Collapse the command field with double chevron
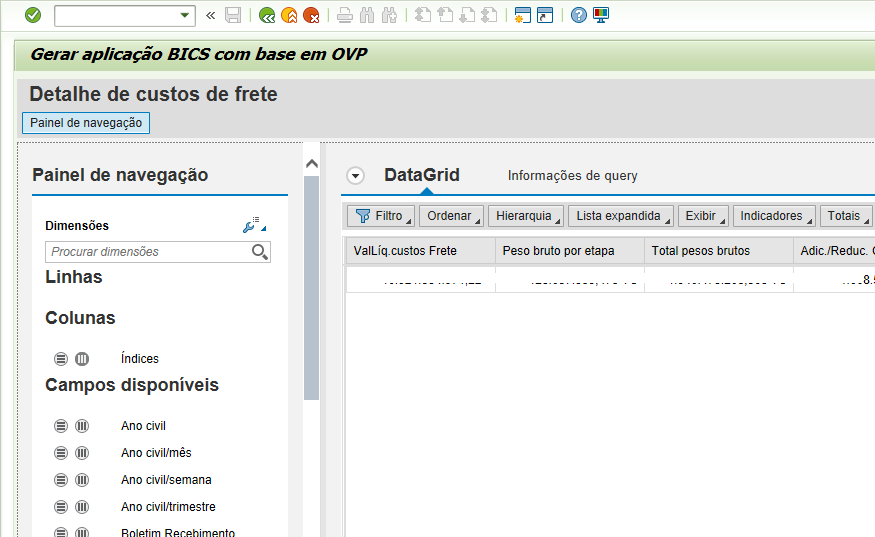 (210, 16)
